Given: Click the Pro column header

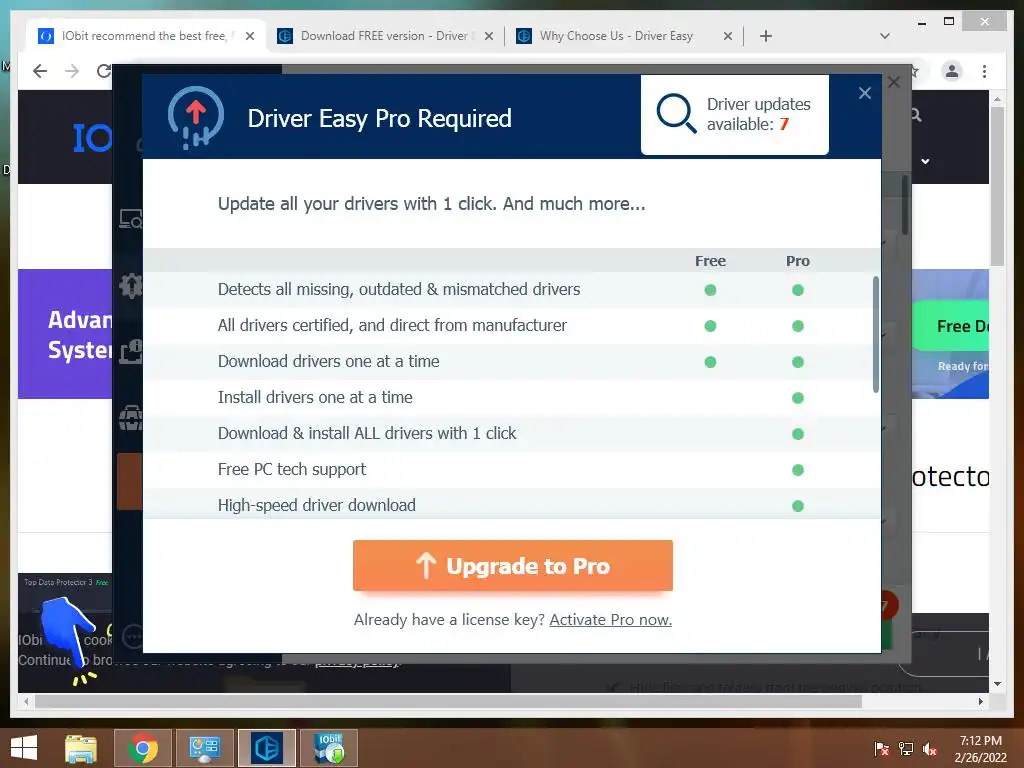Looking at the screenshot, I should 797,261.
